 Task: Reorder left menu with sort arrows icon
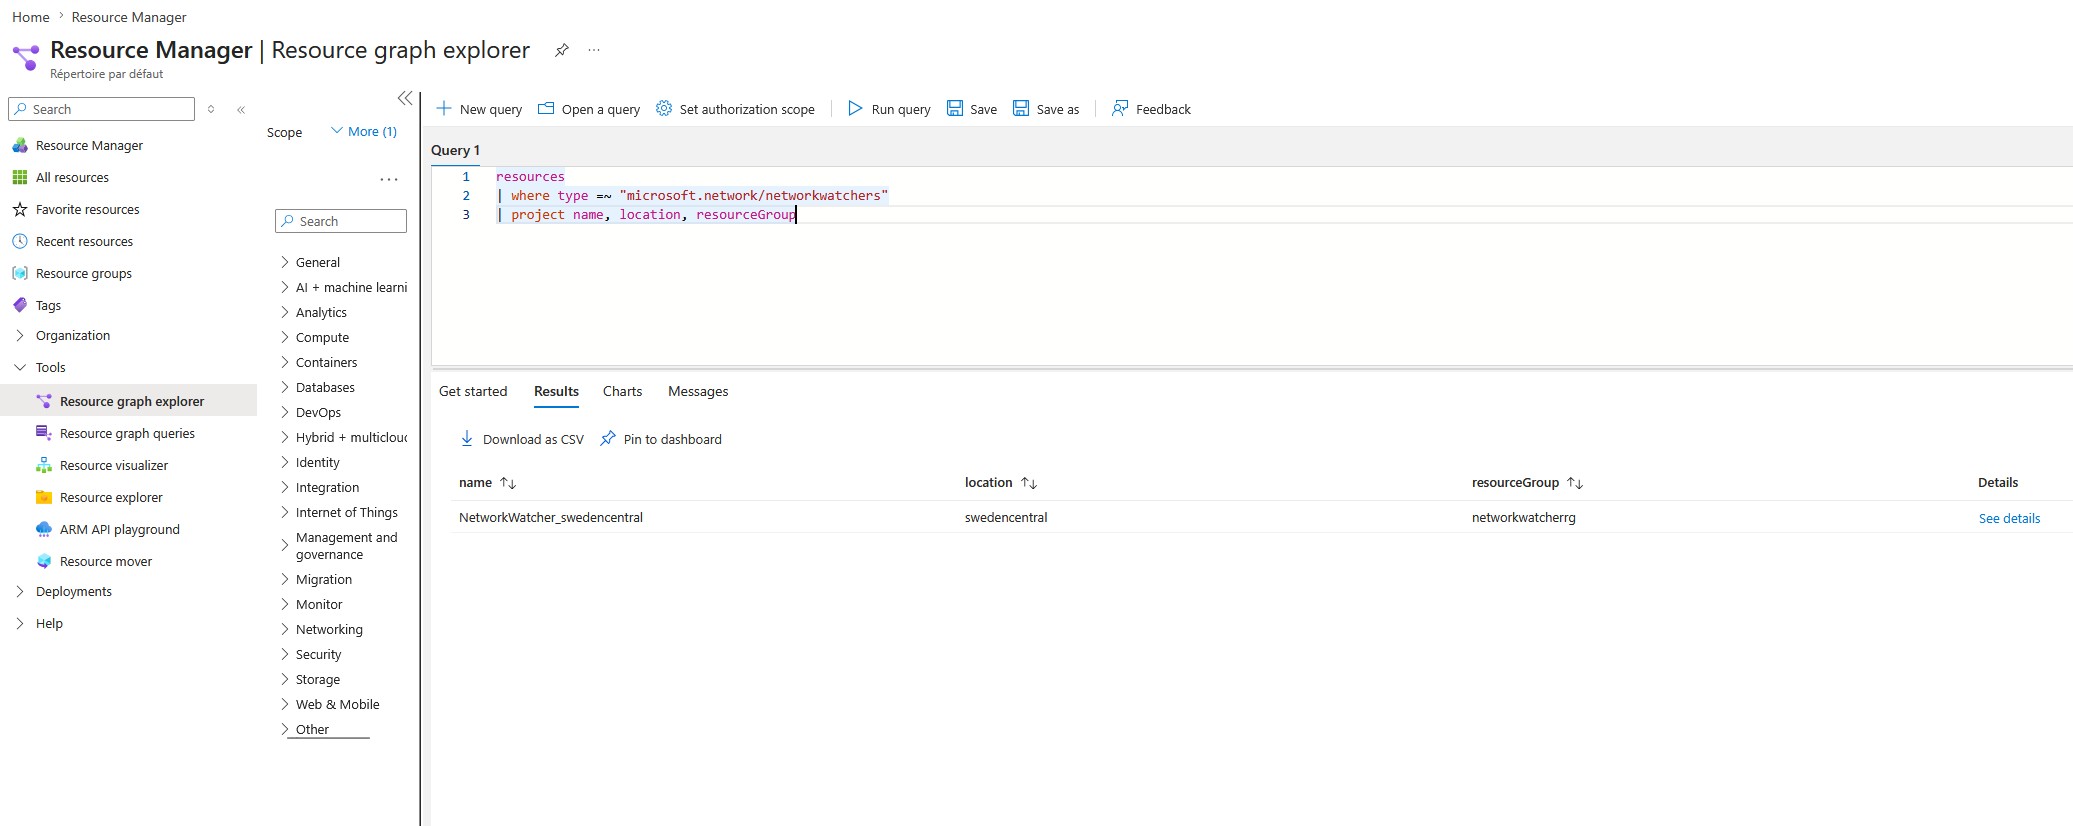tap(211, 109)
